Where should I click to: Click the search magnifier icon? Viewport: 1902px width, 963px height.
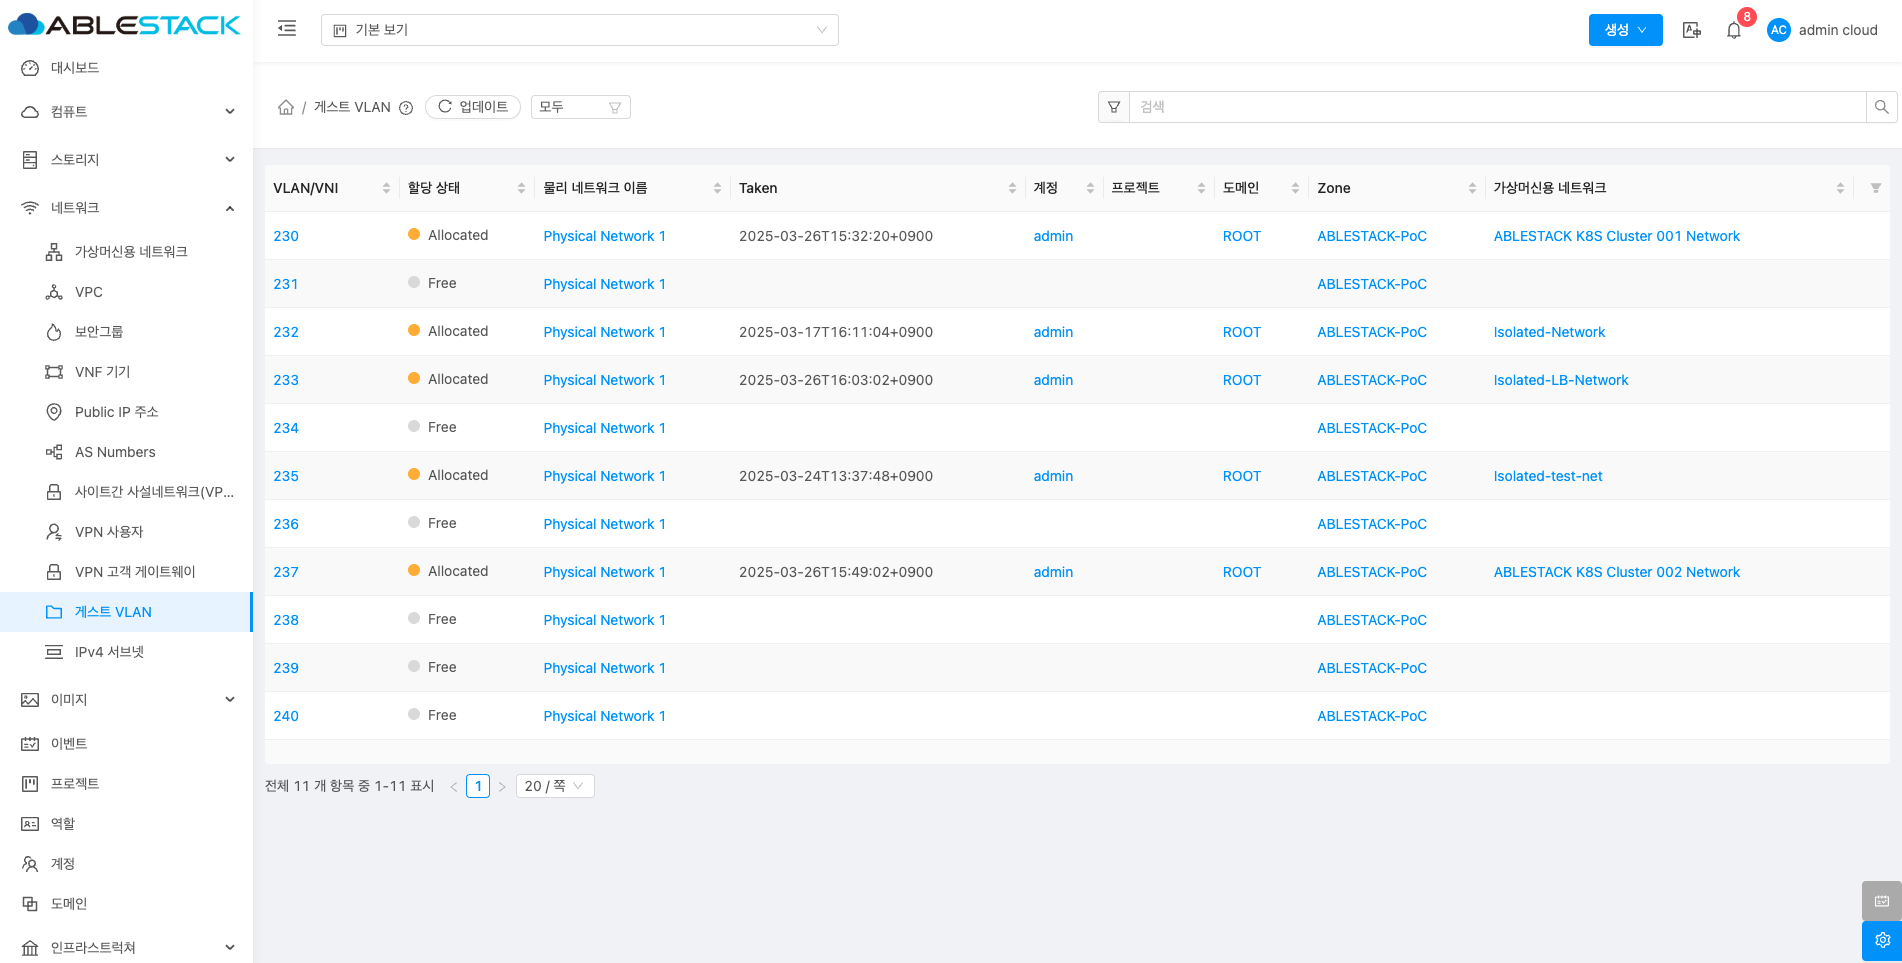[x=1881, y=107]
